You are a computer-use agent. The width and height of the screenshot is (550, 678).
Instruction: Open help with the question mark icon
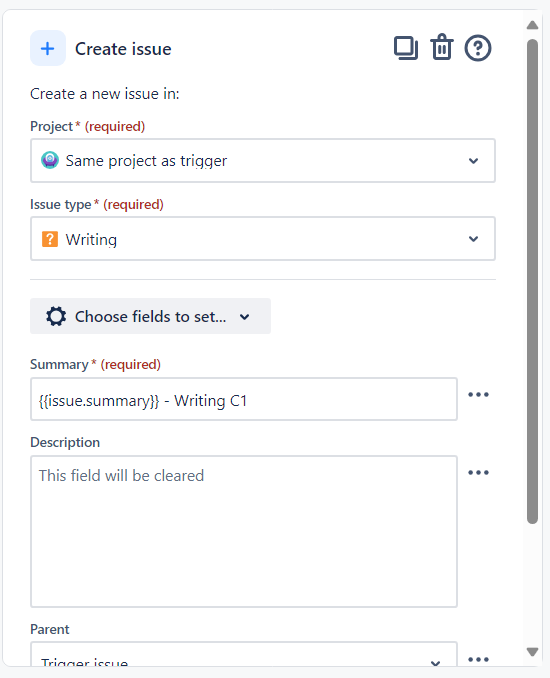[478, 48]
